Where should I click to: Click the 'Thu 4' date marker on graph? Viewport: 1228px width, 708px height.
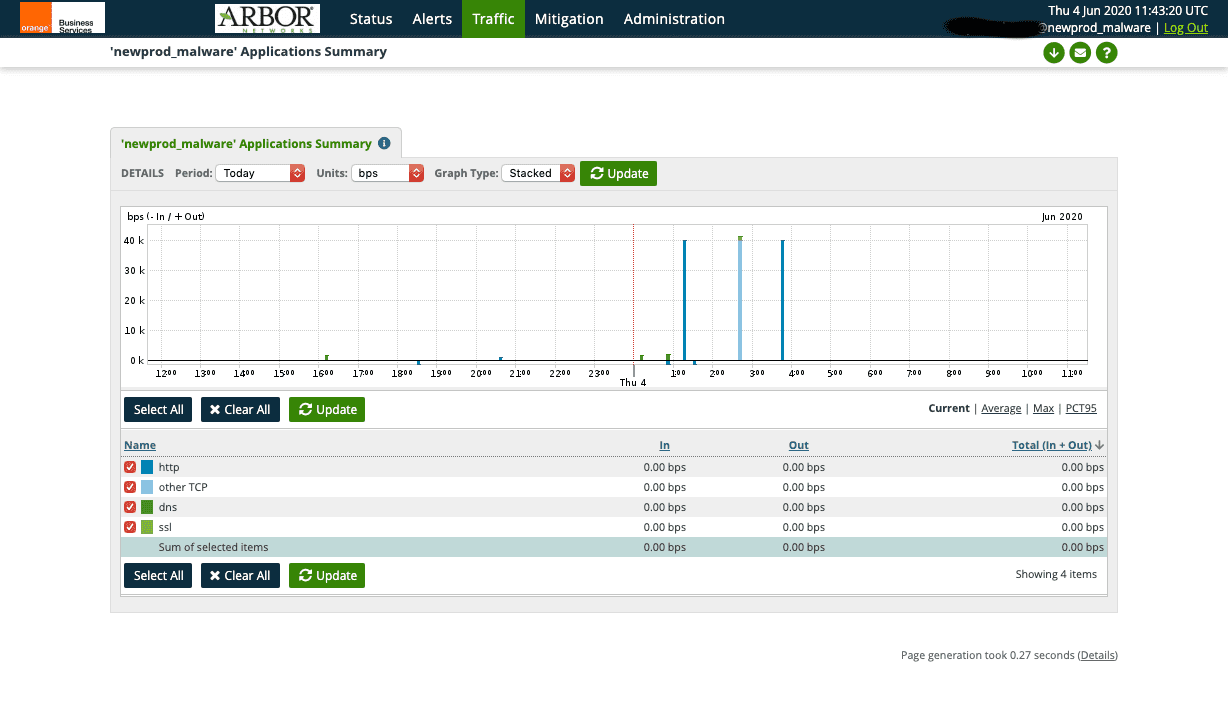pyautogui.click(x=633, y=383)
